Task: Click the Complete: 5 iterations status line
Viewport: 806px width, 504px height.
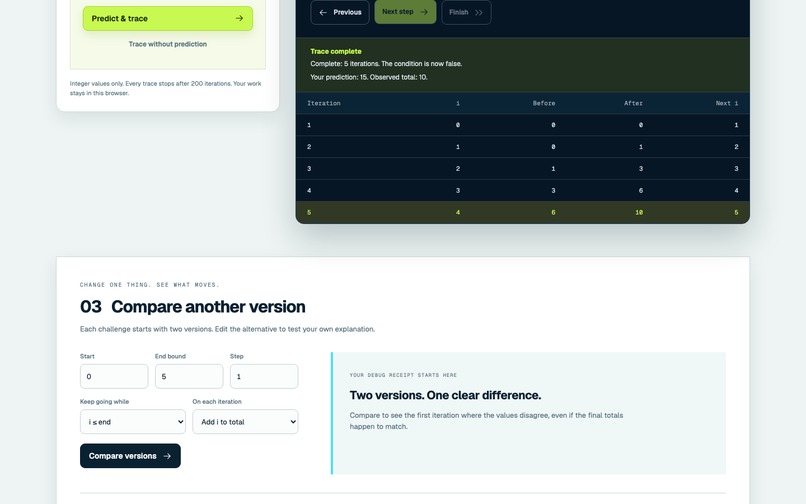Action: 386,64
